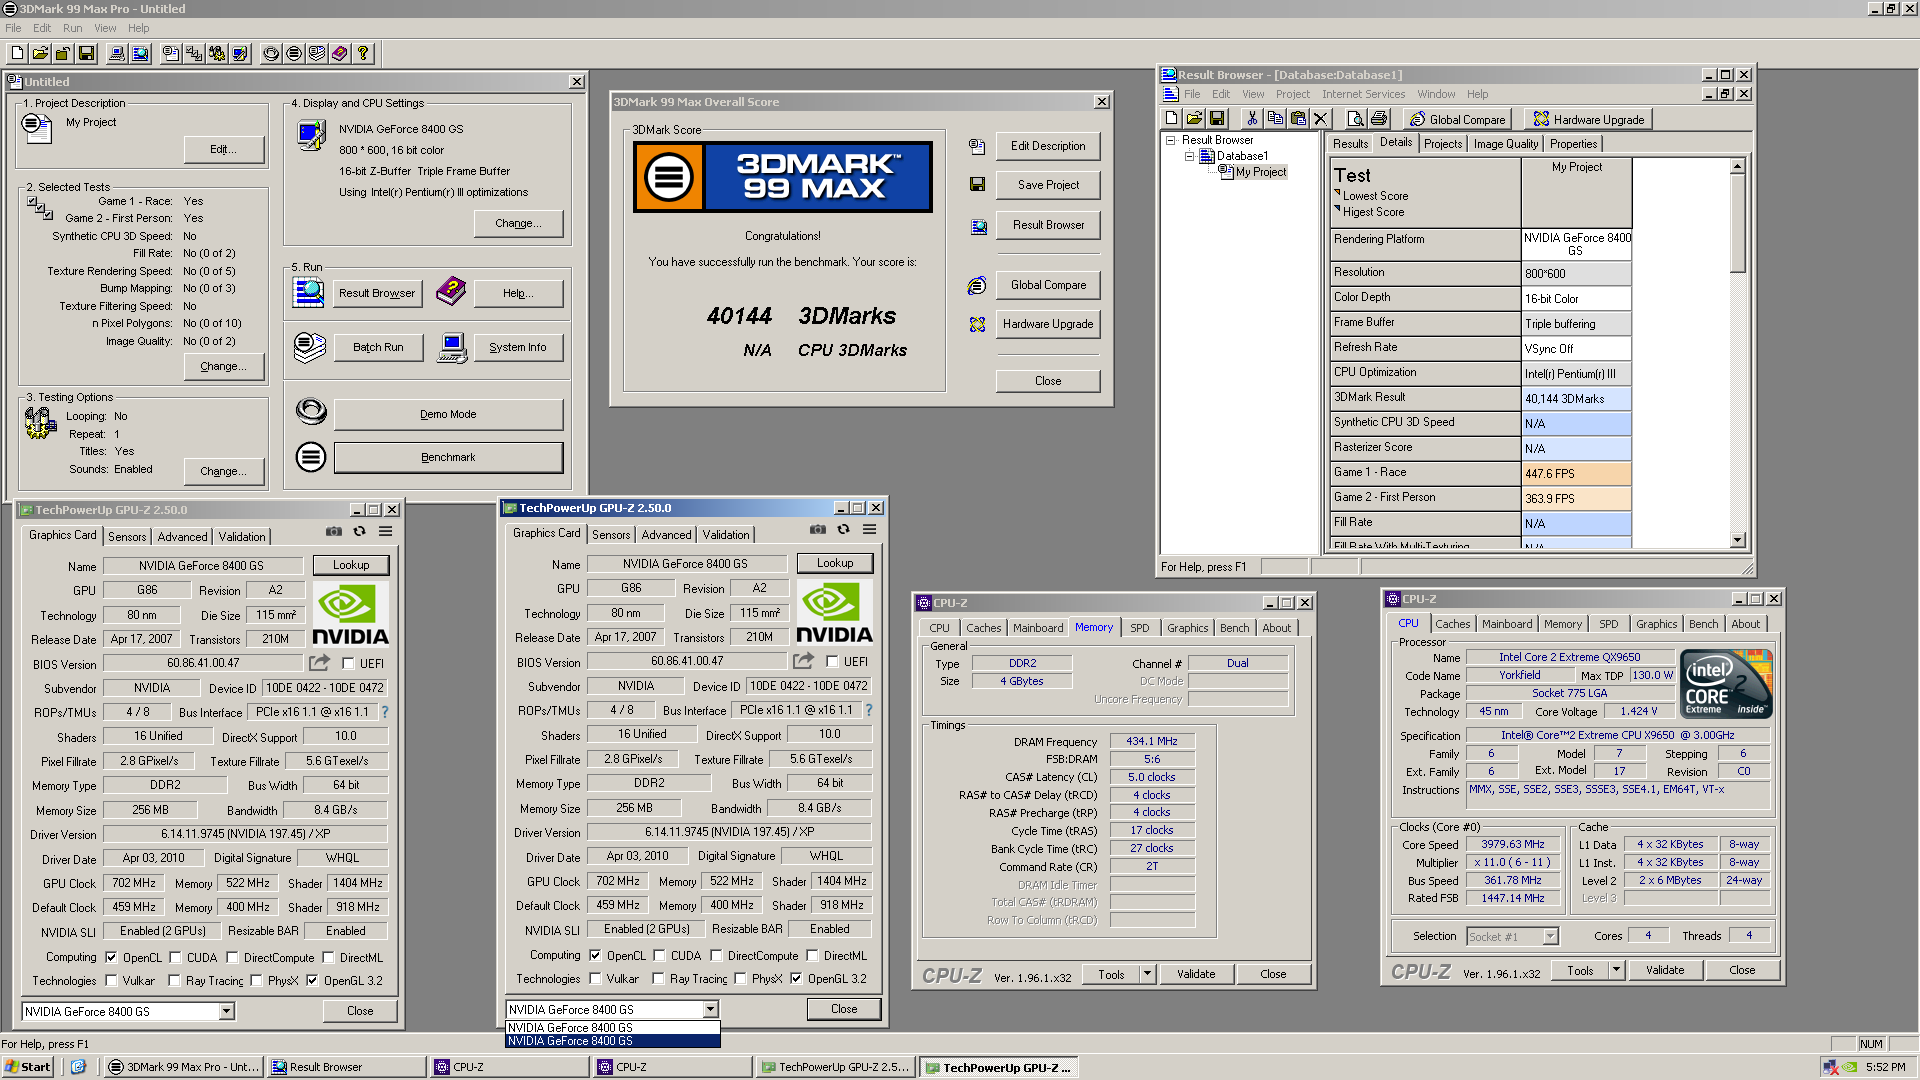Switch to Result Browser via taskbar button

click(x=347, y=1067)
